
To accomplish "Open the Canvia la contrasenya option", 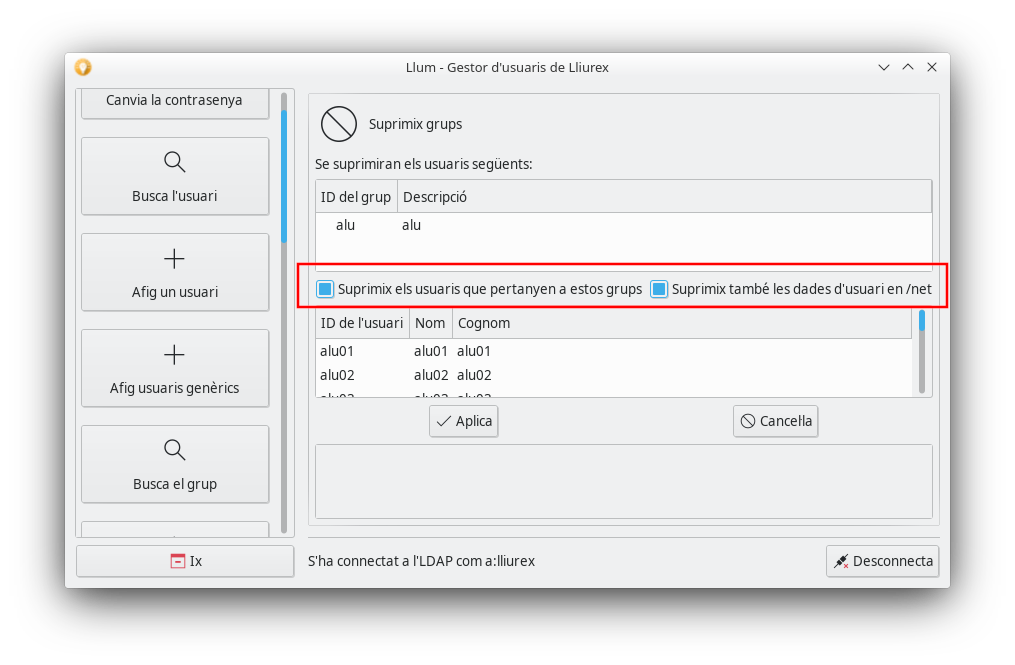I will (174, 101).
